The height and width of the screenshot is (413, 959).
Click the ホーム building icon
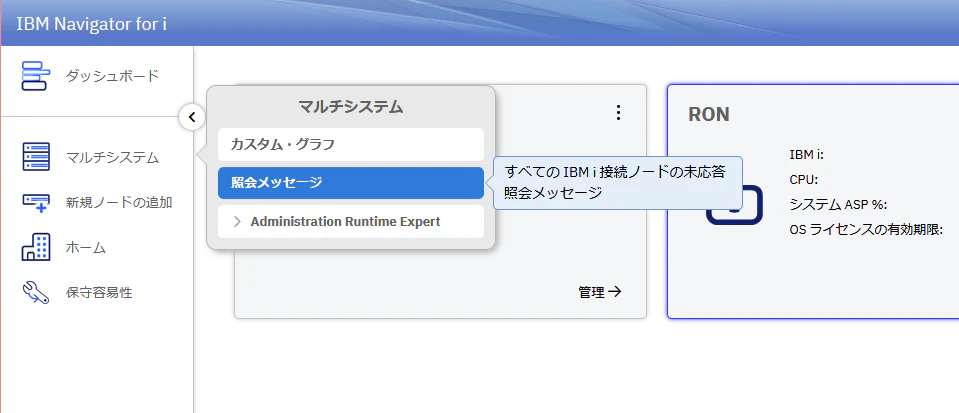[35, 247]
